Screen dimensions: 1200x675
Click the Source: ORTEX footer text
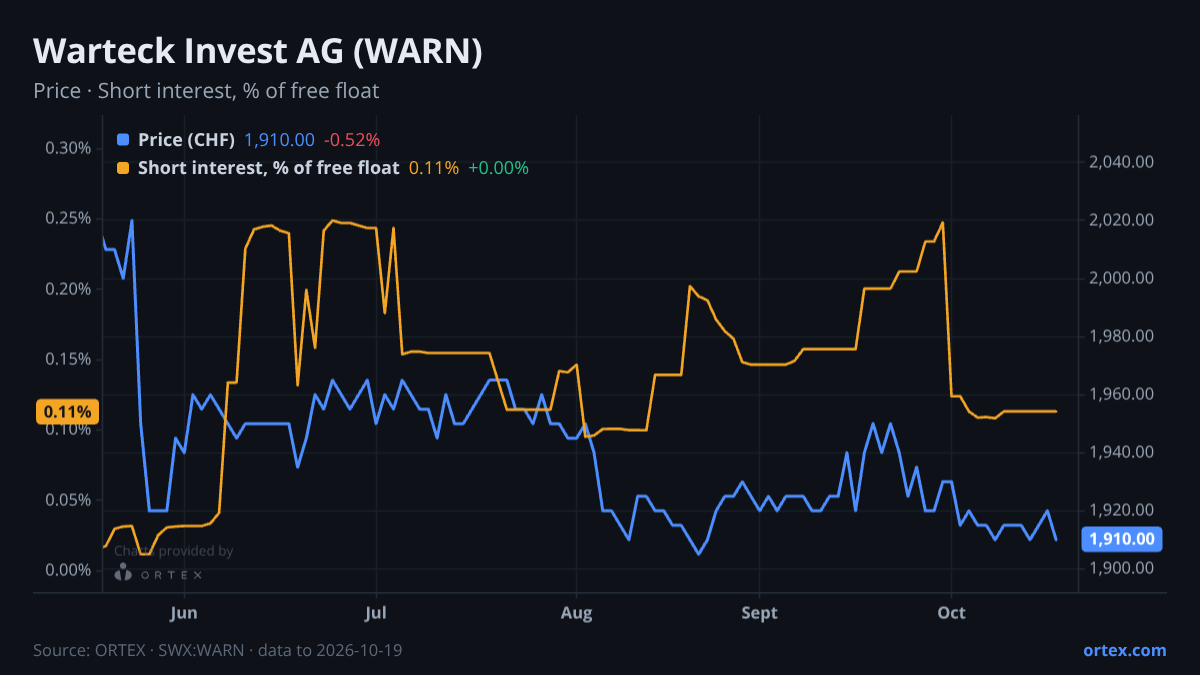tap(217, 651)
